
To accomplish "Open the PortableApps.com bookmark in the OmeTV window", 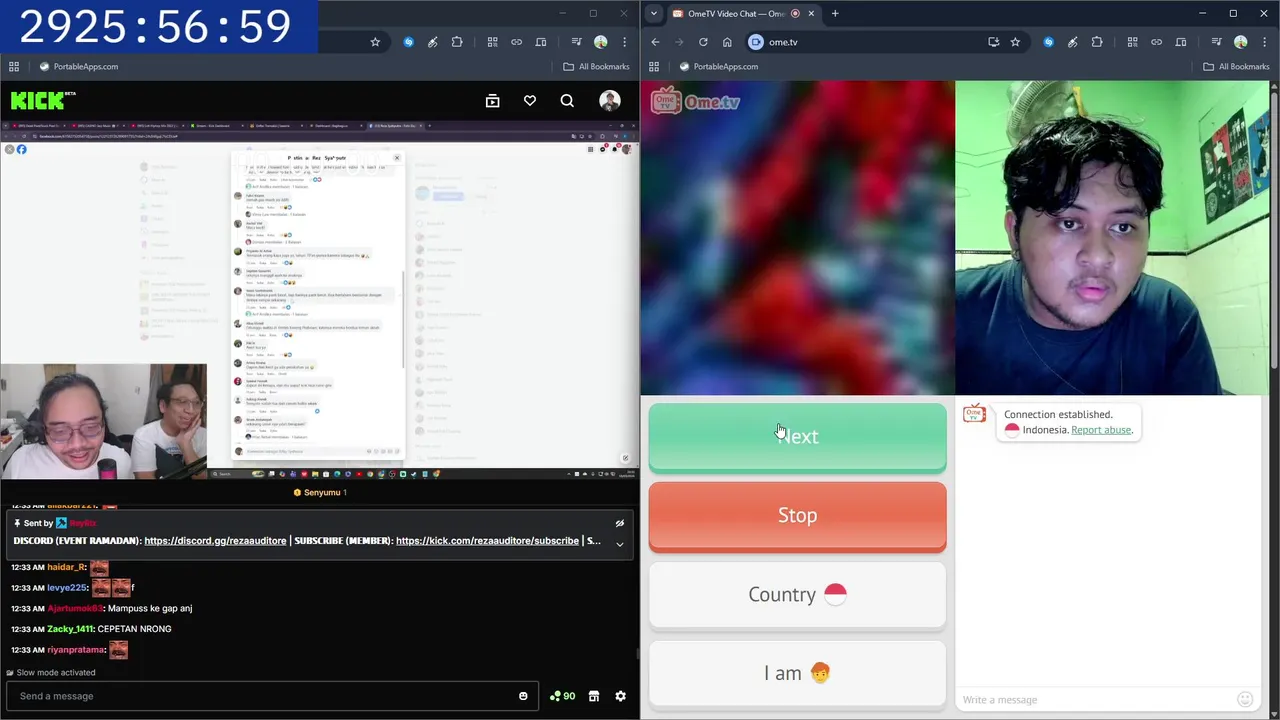I will coord(718,66).
